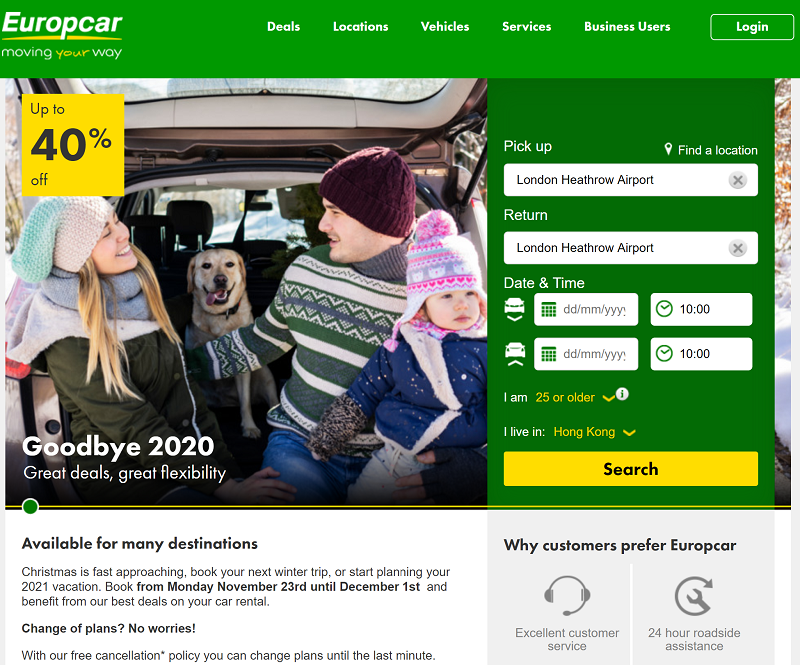The image size is (800, 665).
Task: Click the 'Goodbye 2020' banner headline
Action: coord(118,446)
